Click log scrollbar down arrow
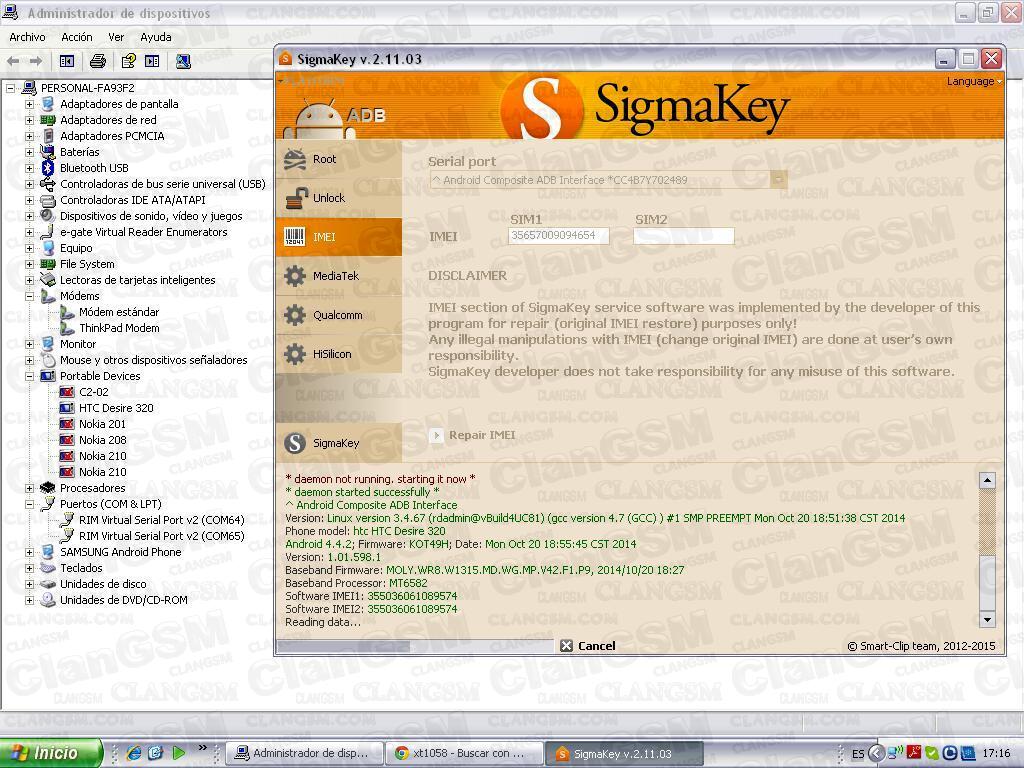 [987, 620]
